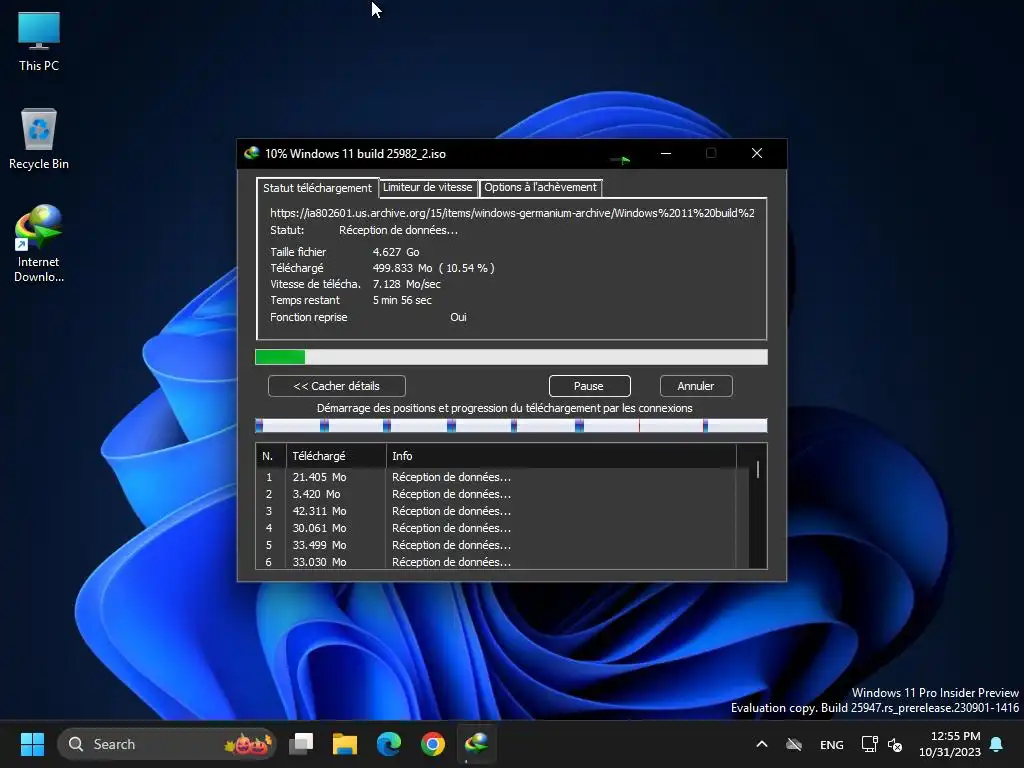Click the Réception de données status text
1024x768 pixels.
pyautogui.click(x=398, y=230)
